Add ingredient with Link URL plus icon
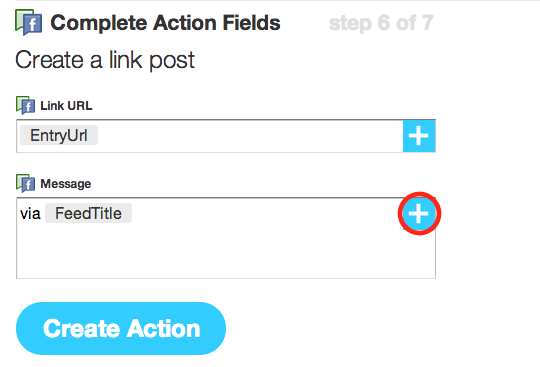The height and width of the screenshot is (367, 540). 419,136
